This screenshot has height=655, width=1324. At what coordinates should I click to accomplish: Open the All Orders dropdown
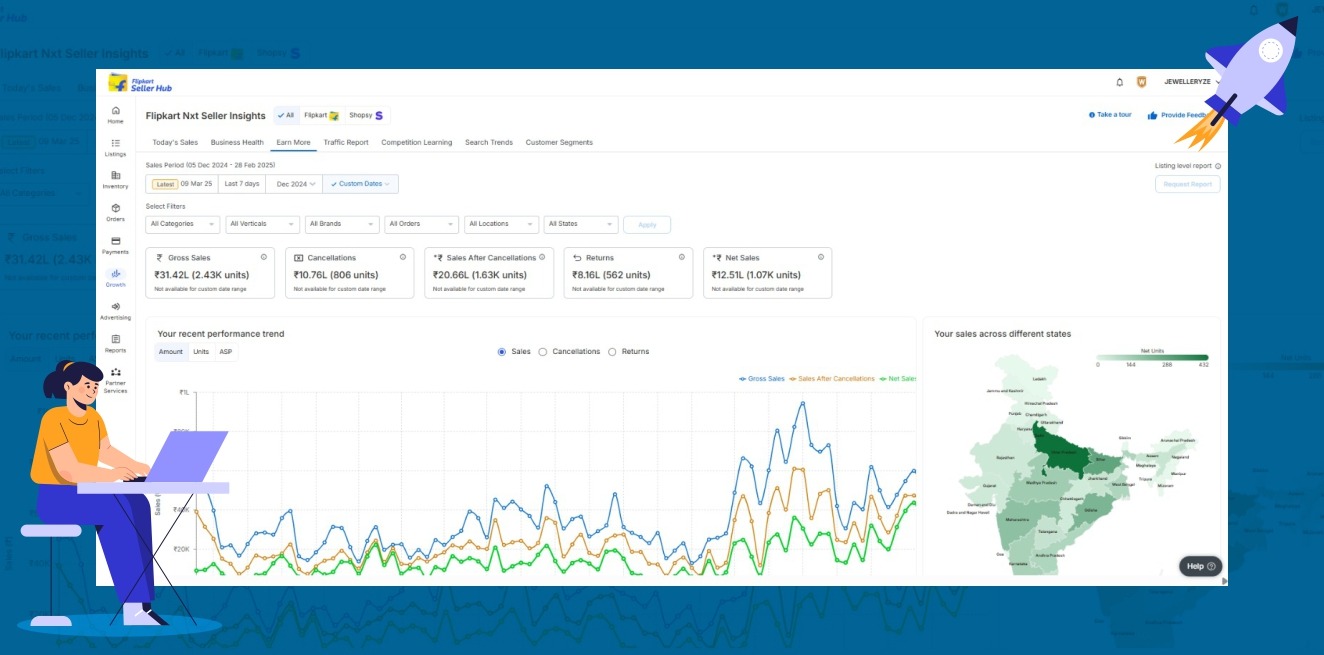[x=422, y=224]
